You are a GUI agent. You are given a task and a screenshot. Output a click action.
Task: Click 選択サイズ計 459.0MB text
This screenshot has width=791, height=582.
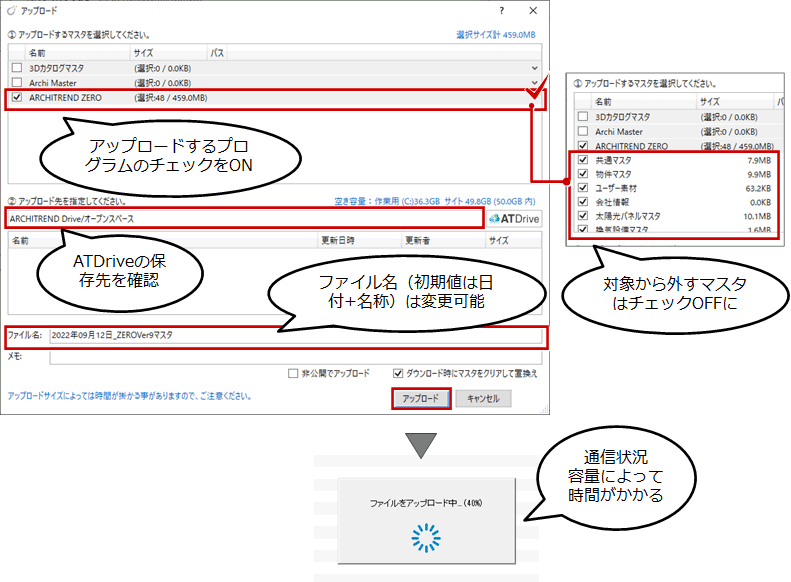tap(495, 35)
